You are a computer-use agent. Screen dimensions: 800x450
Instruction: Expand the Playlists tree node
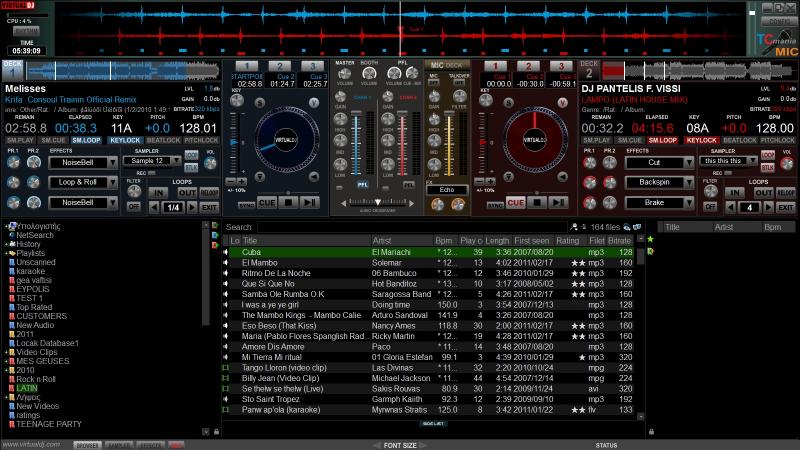(x=7, y=253)
